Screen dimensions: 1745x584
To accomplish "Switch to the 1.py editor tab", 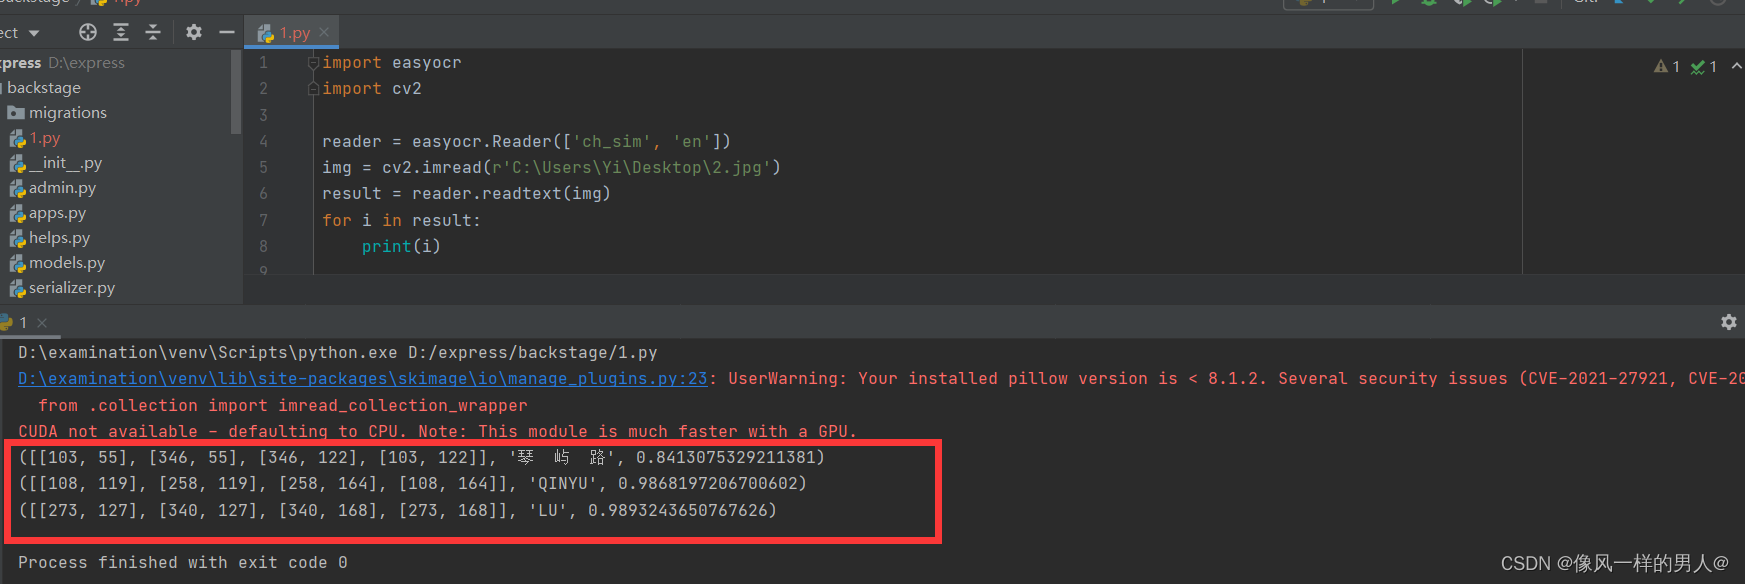I will coord(293,32).
